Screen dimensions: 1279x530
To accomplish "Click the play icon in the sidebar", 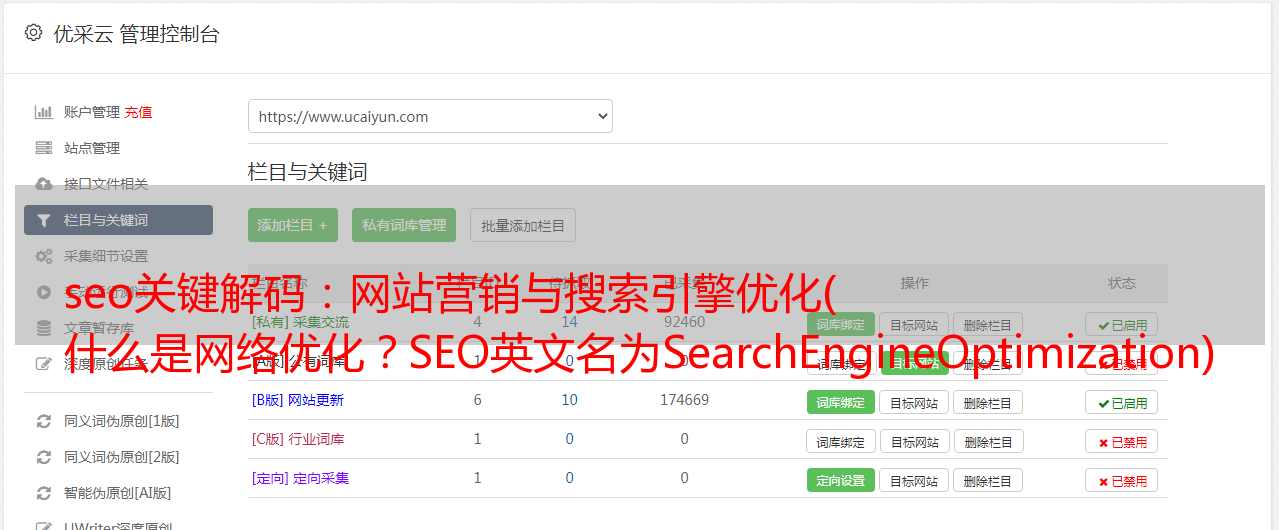I will (44, 292).
